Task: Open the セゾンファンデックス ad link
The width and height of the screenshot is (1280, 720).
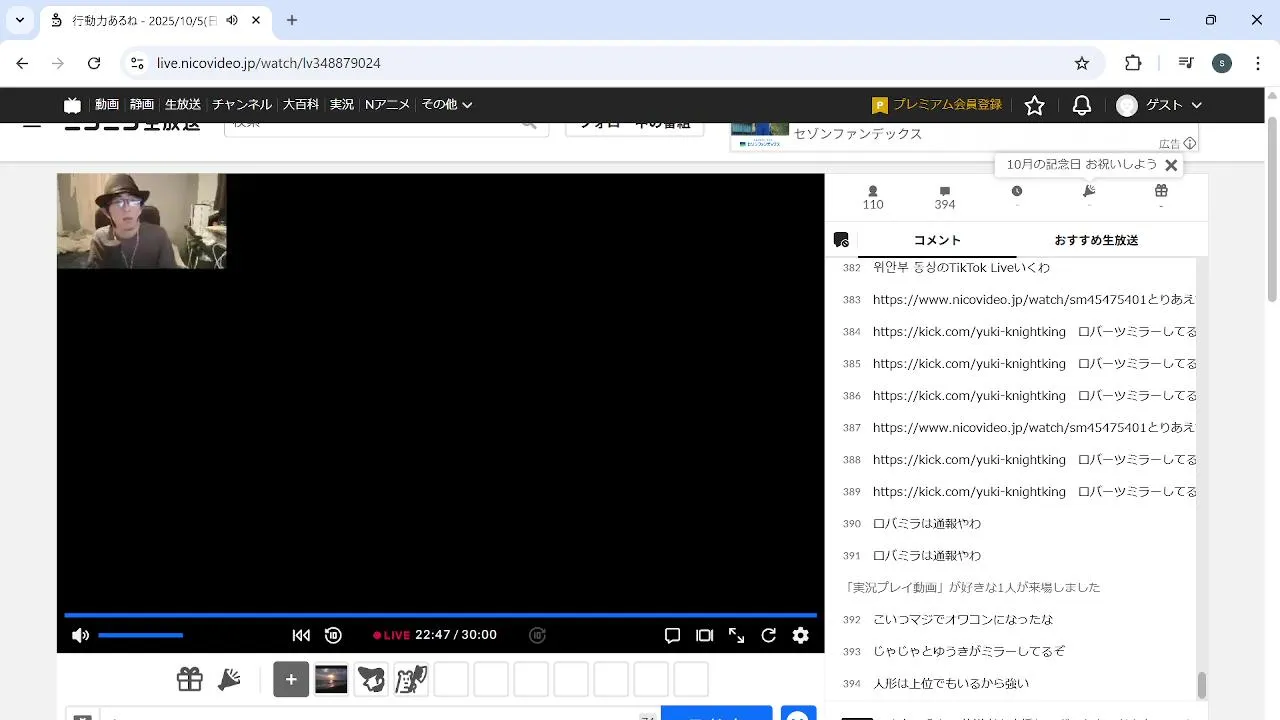Action: tap(857, 134)
